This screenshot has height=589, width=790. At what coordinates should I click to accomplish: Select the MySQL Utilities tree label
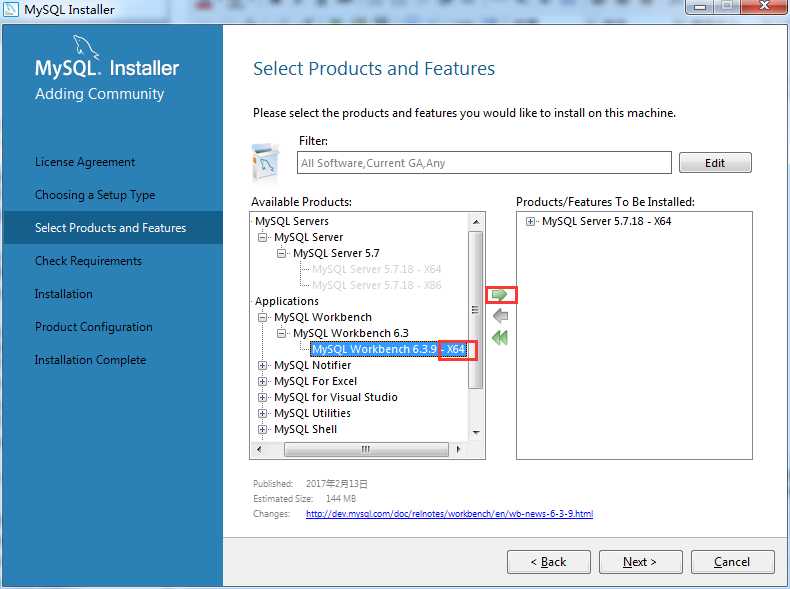(x=312, y=413)
